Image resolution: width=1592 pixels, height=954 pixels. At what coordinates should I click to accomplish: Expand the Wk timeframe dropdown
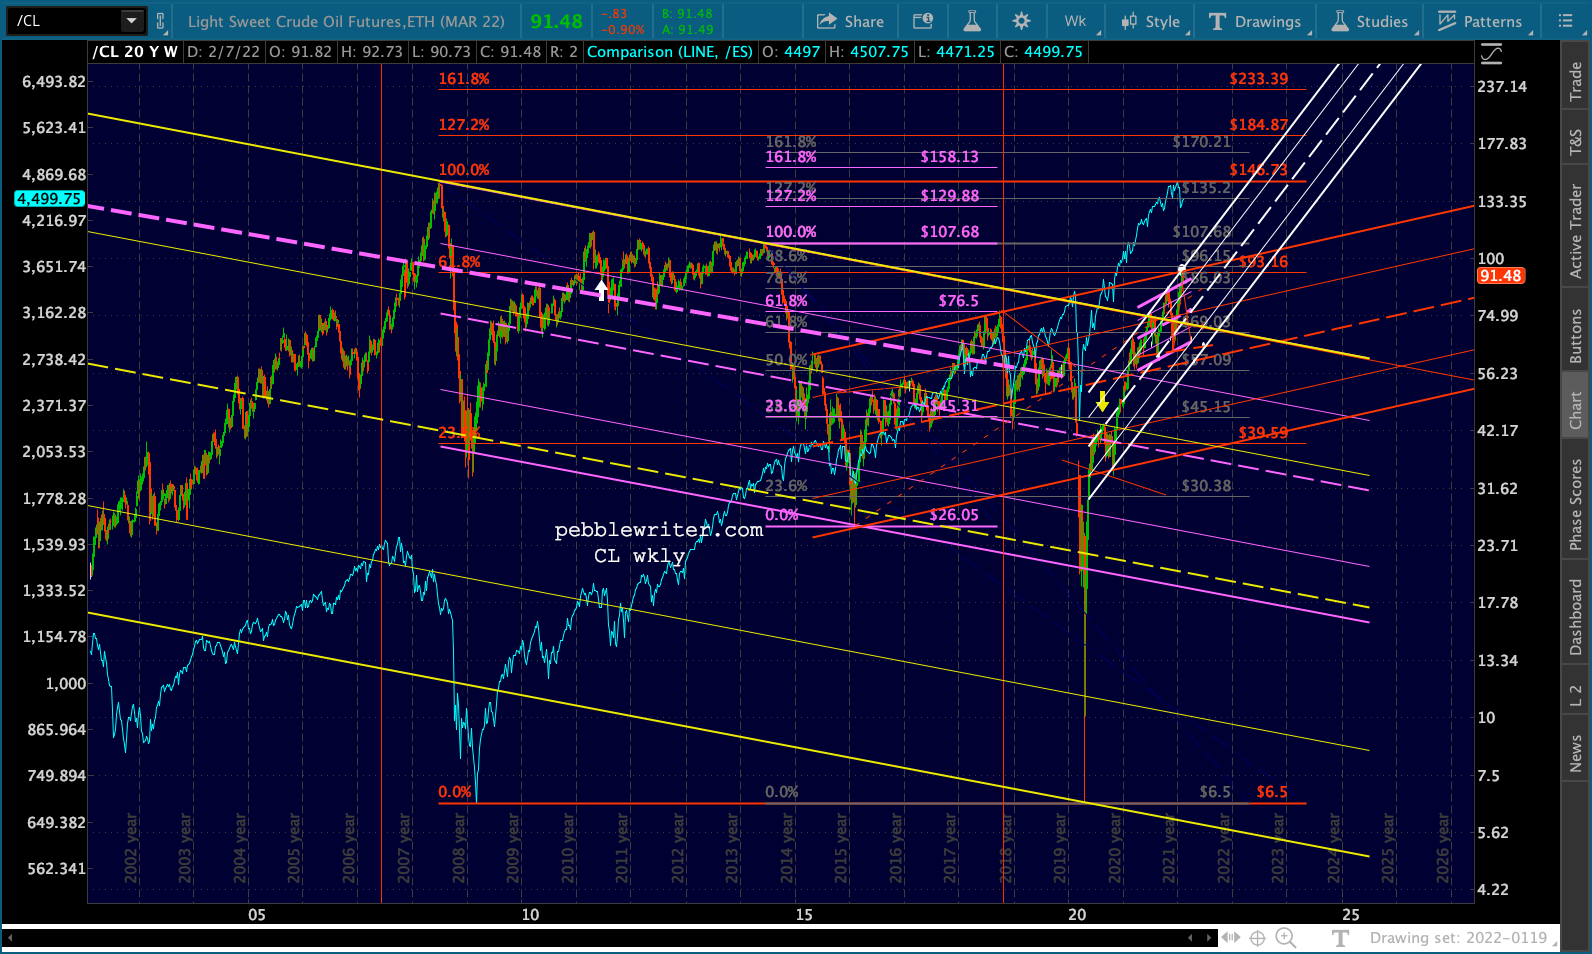click(1076, 21)
